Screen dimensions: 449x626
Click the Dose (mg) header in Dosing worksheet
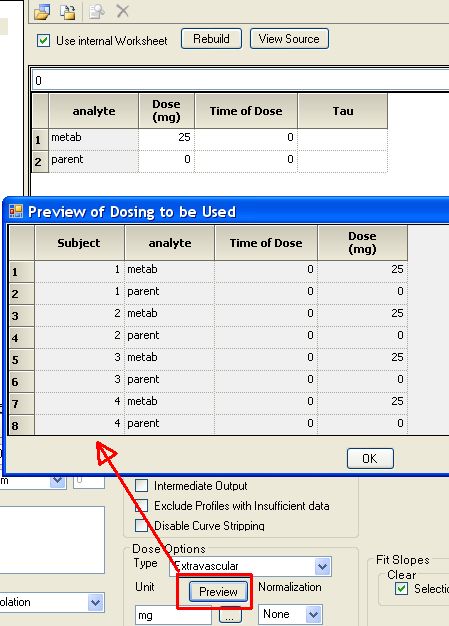[x=166, y=111]
